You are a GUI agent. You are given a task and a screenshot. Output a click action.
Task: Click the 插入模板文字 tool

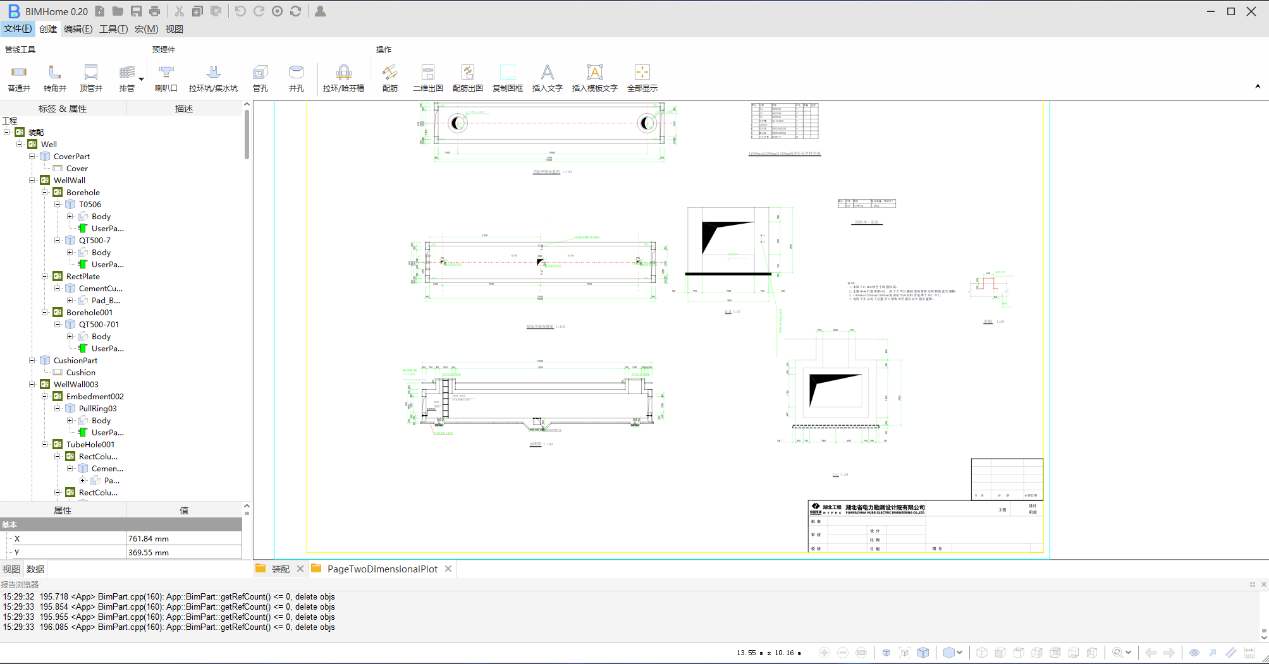click(594, 79)
